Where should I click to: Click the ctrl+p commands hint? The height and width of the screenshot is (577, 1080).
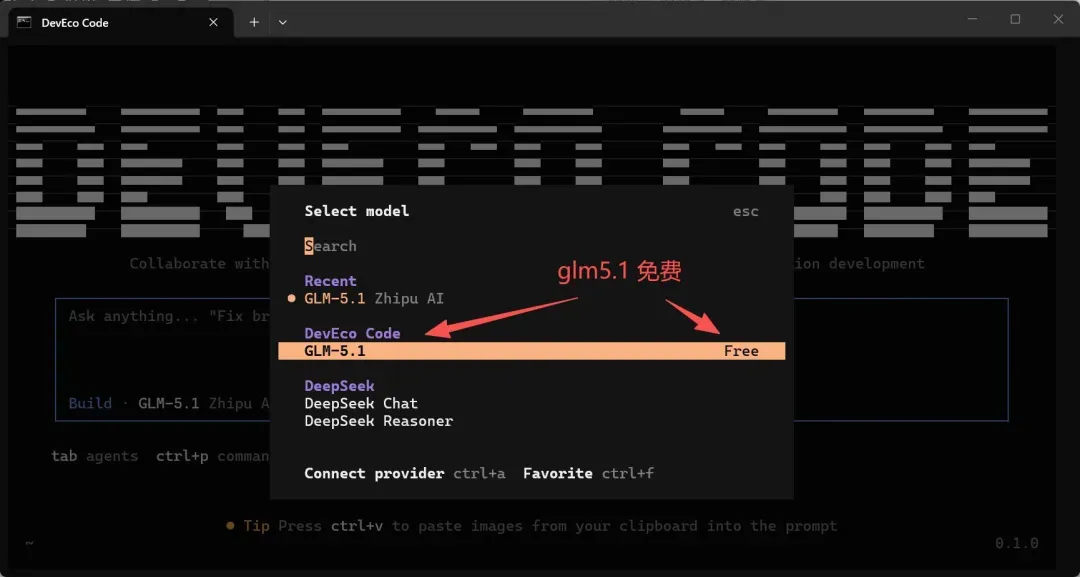pos(212,457)
